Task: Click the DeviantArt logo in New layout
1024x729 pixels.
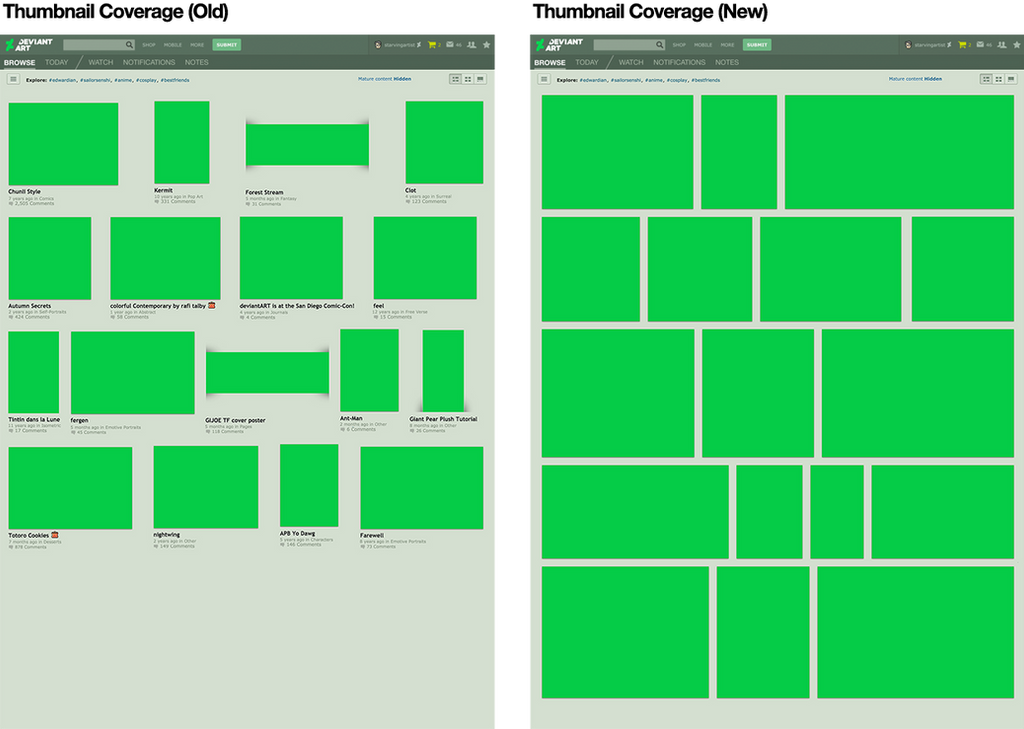Action: point(559,44)
